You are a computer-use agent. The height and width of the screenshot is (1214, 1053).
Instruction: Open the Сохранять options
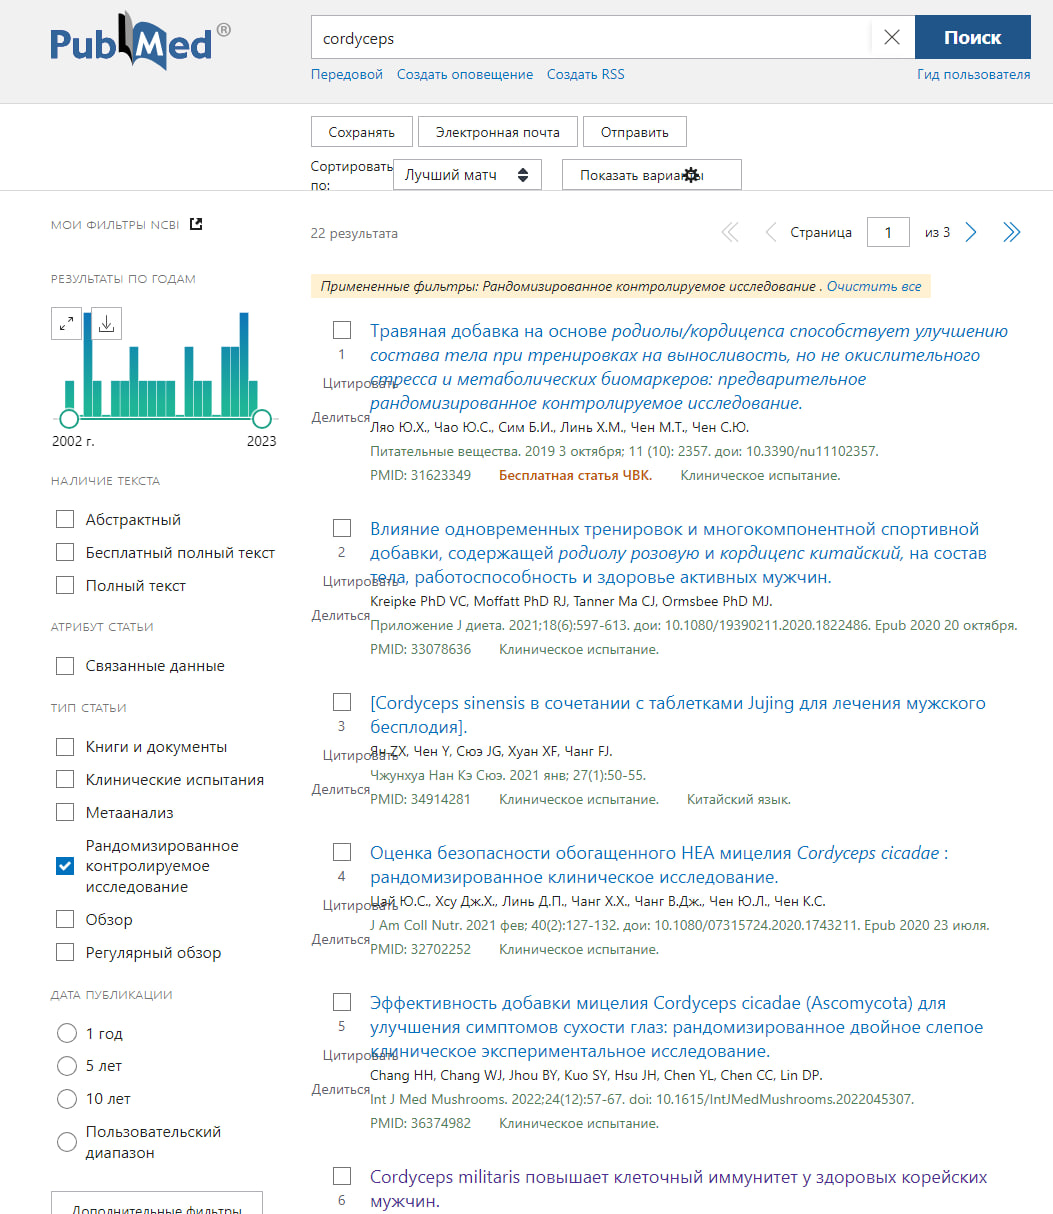point(361,132)
